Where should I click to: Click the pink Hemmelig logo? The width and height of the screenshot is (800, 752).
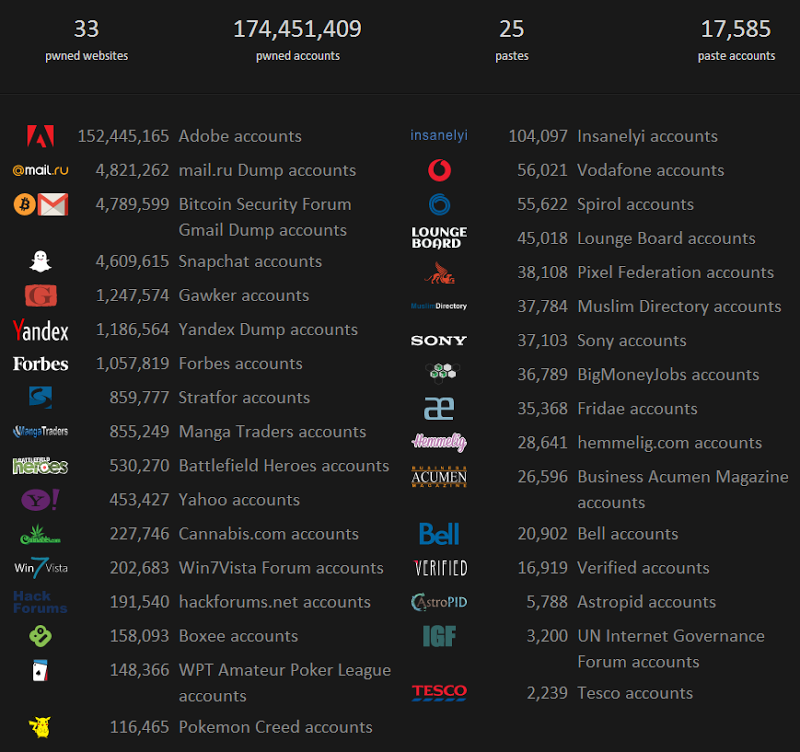click(x=439, y=442)
